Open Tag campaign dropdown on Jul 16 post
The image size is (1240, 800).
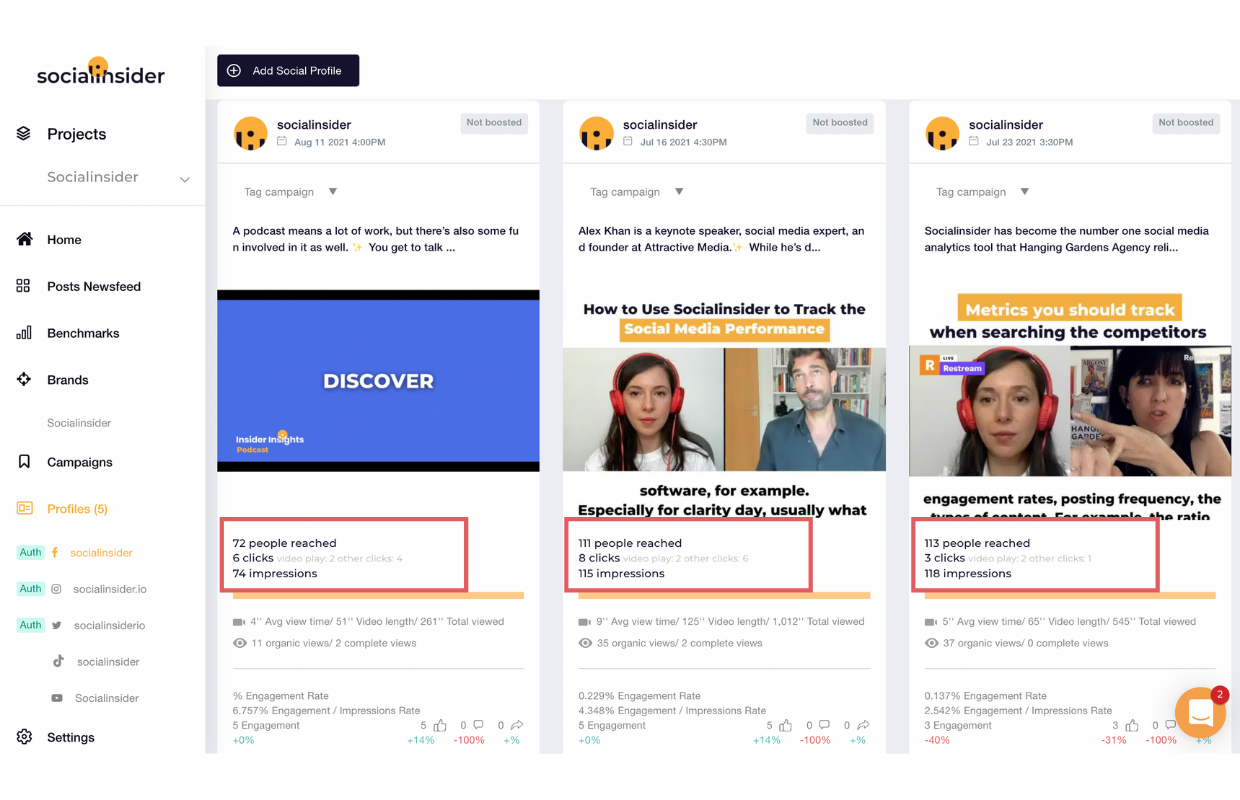coord(636,192)
